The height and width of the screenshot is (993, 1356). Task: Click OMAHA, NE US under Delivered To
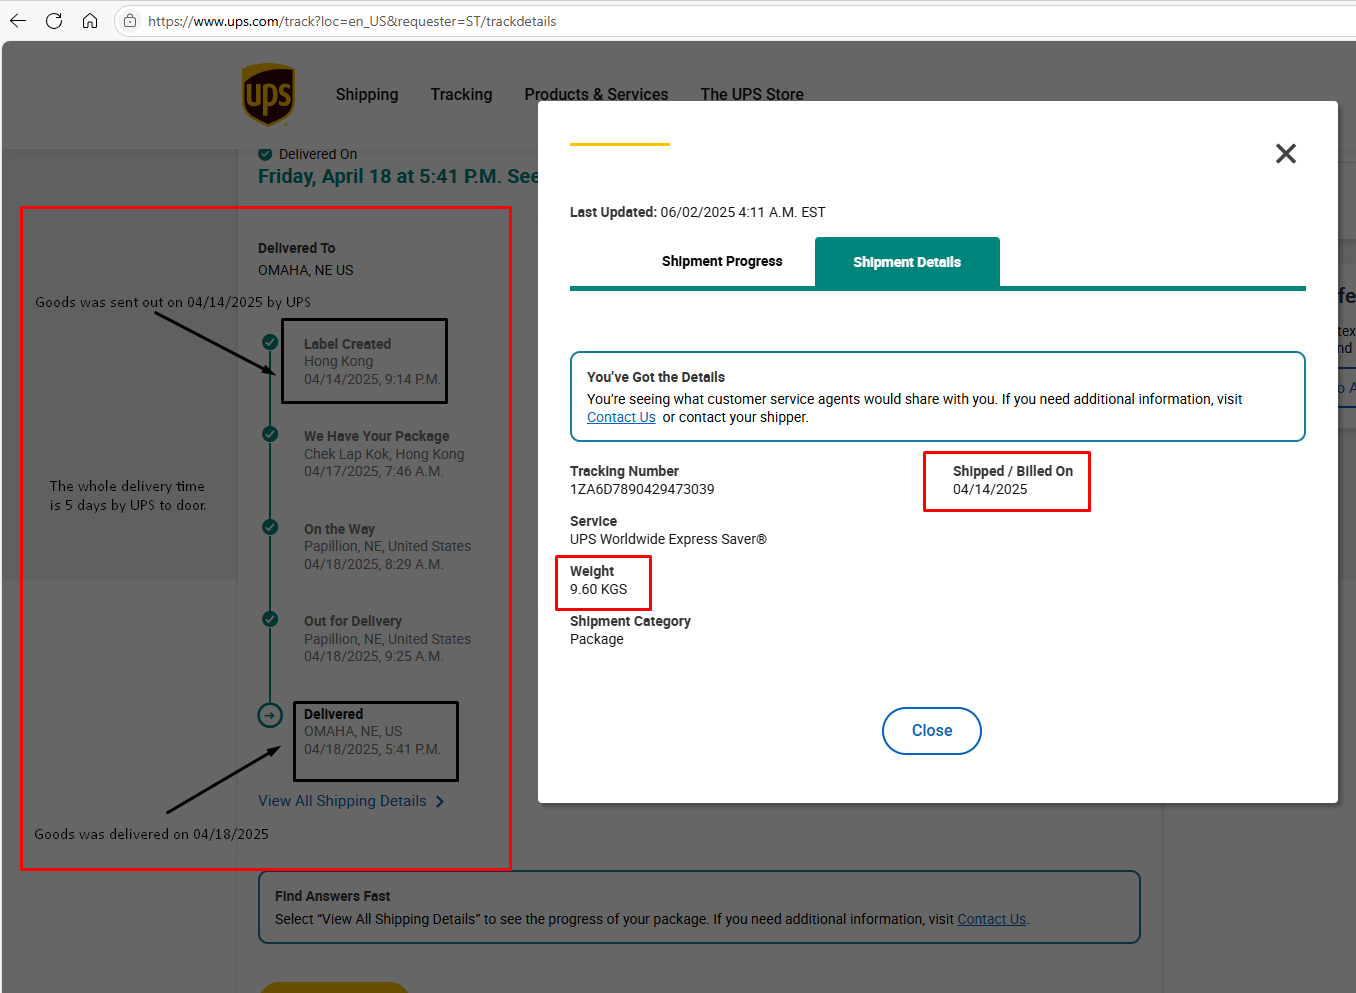[306, 270]
